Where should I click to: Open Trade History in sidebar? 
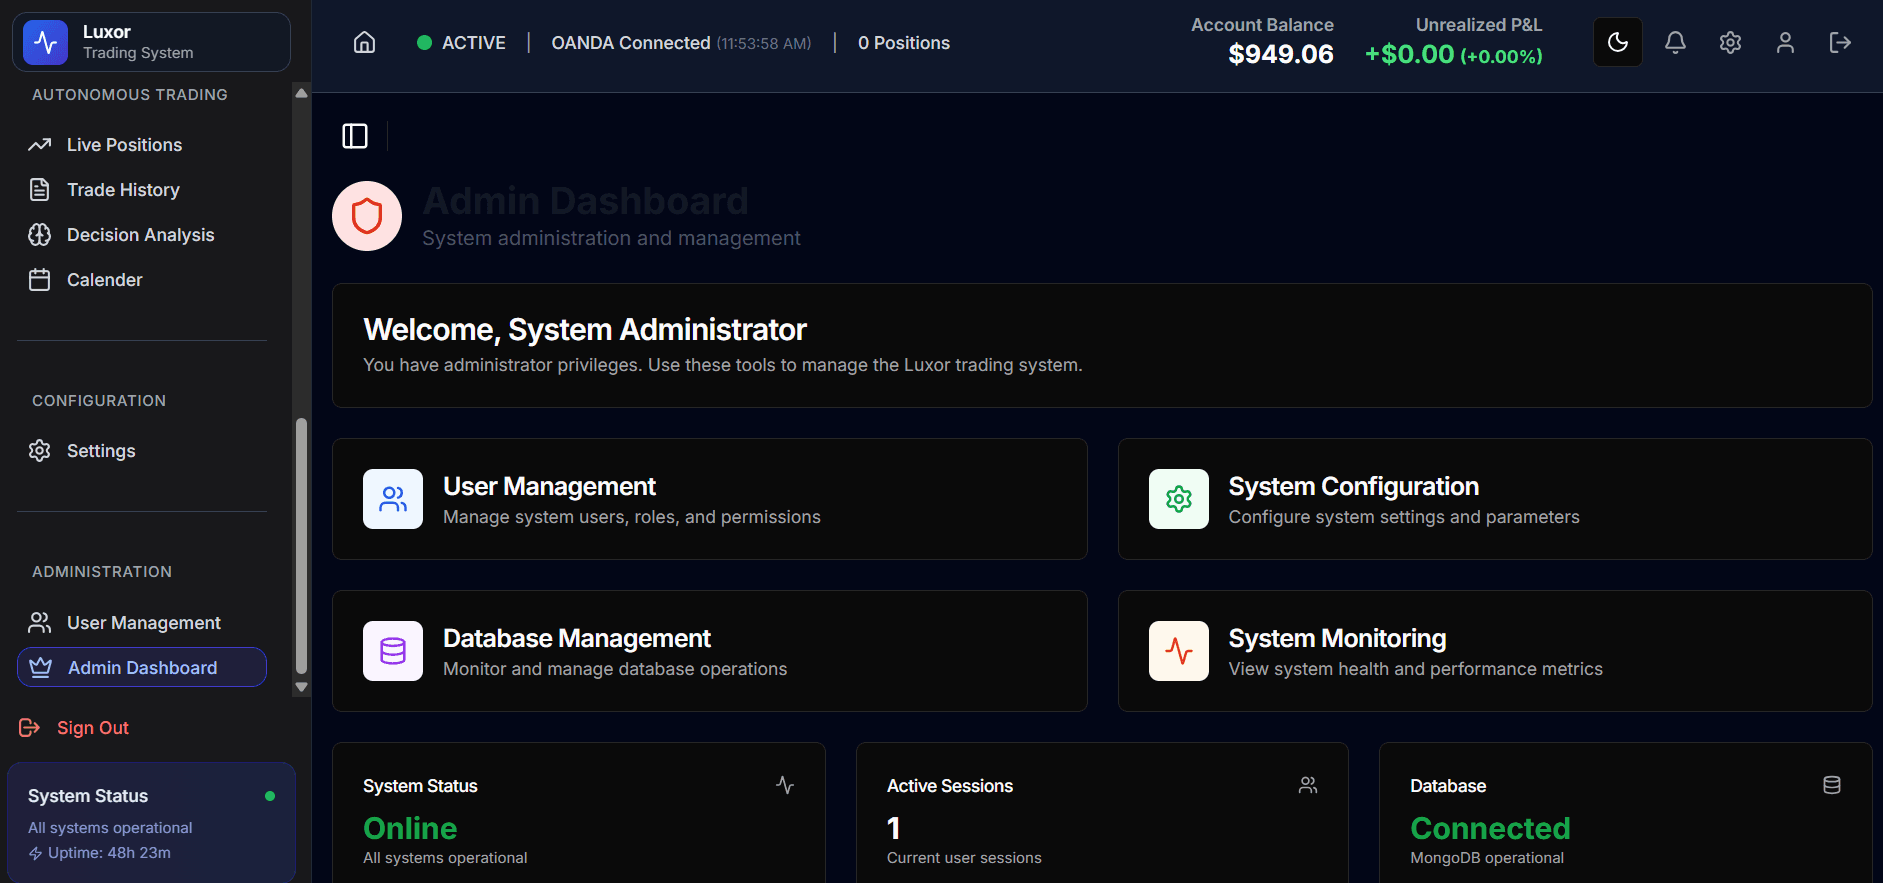142,190
